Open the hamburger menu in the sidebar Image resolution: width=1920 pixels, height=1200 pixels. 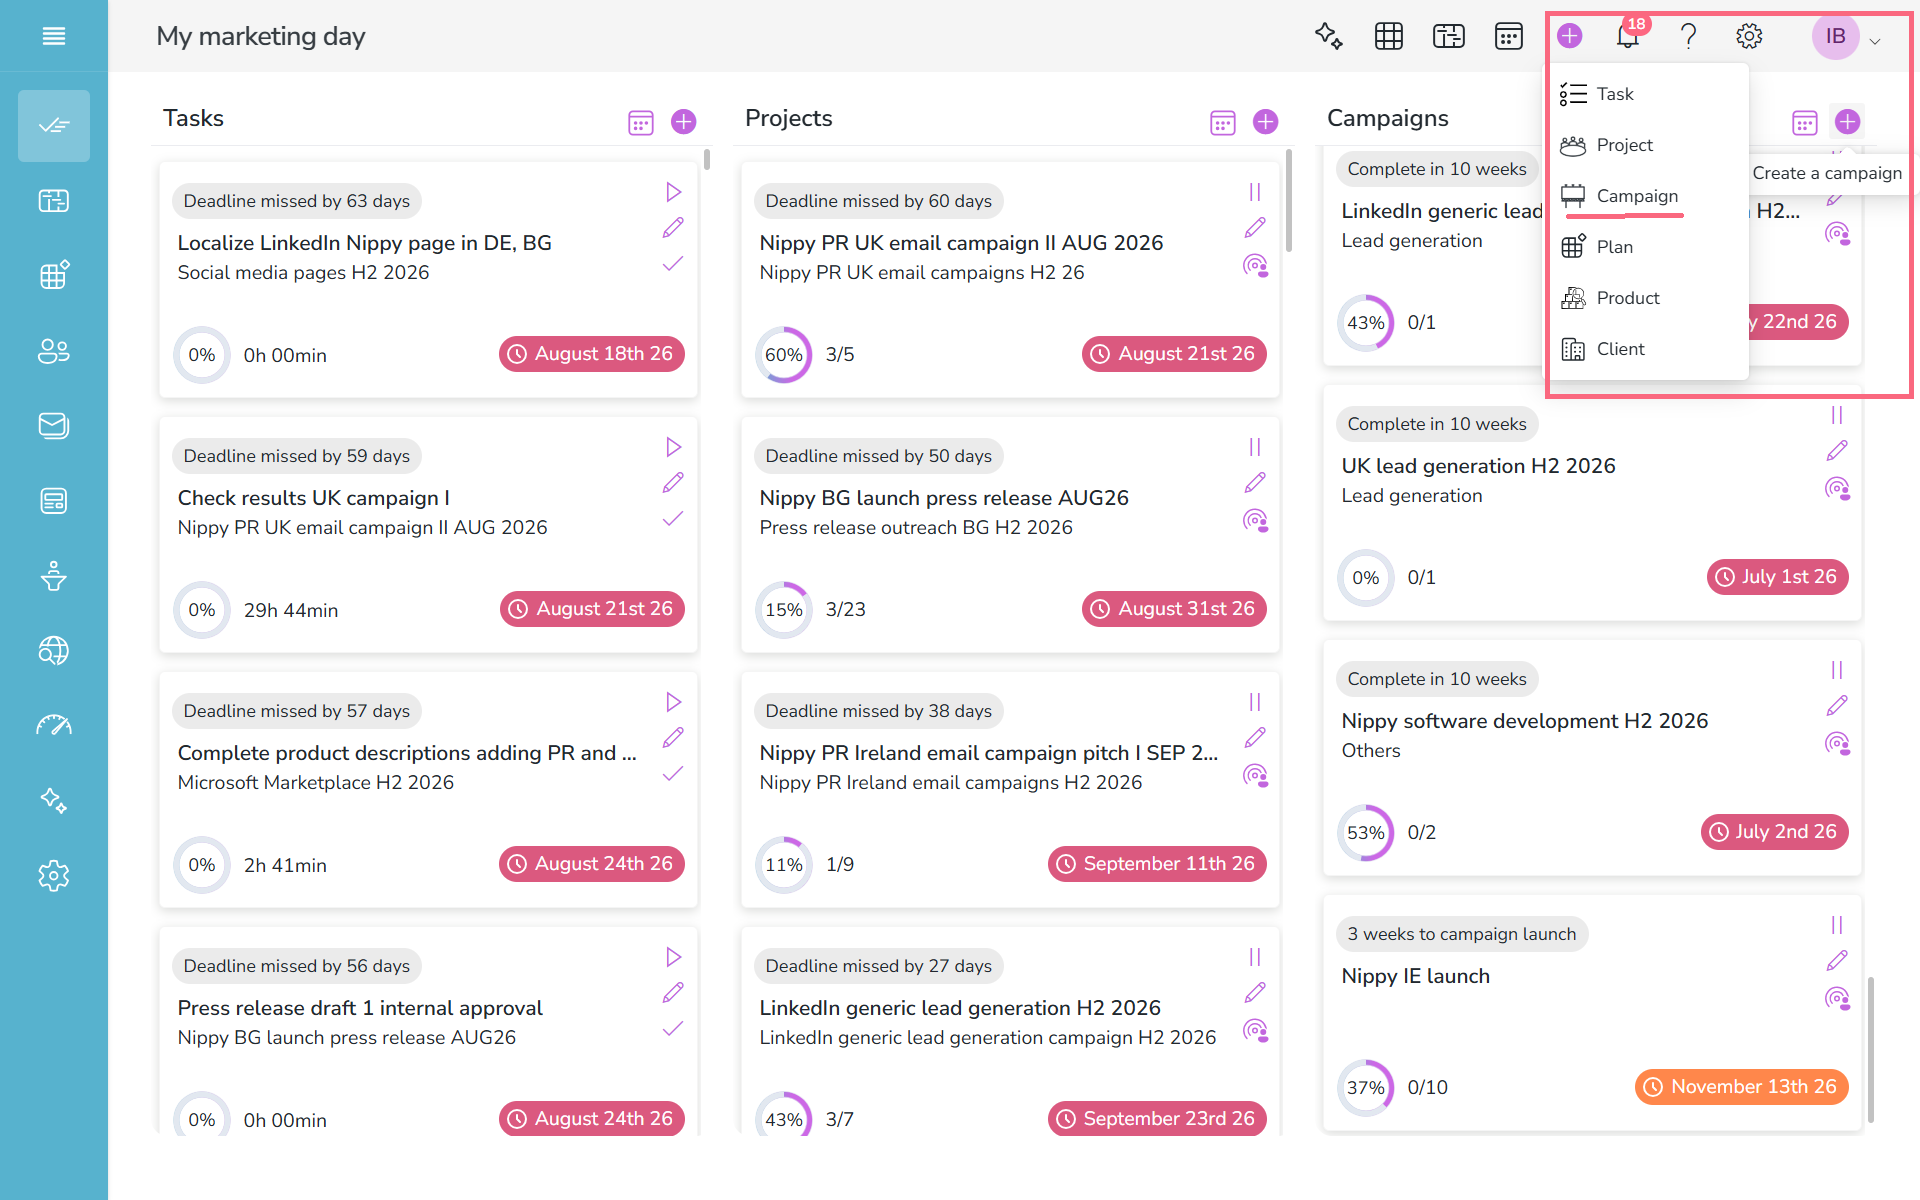pyautogui.click(x=54, y=36)
